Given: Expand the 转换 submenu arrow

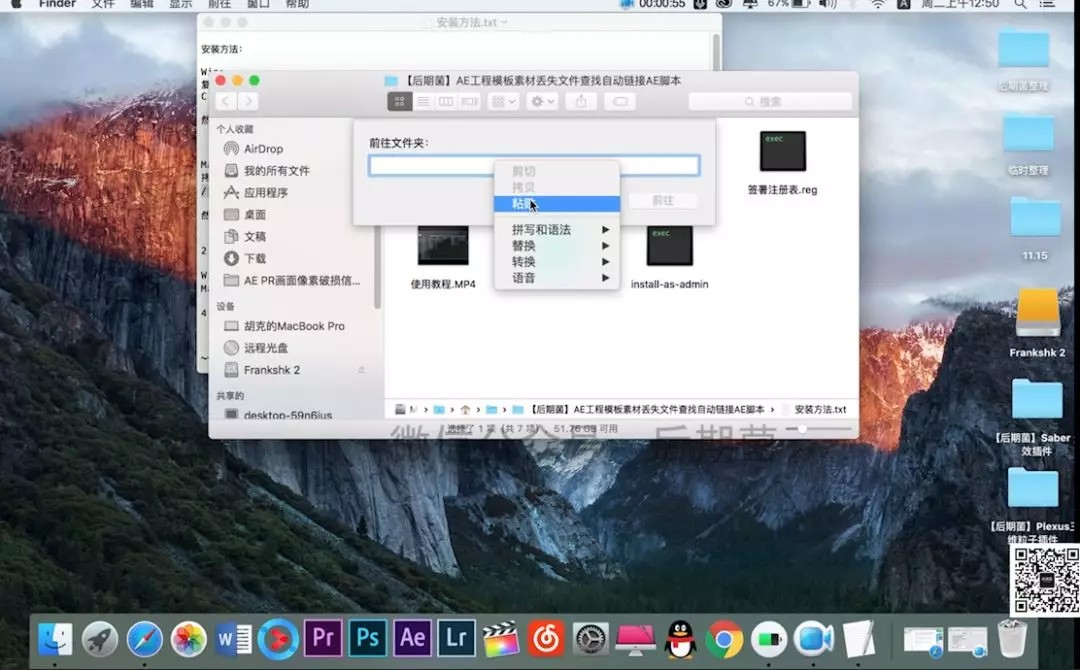Looking at the screenshot, I should (x=606, y=262).
